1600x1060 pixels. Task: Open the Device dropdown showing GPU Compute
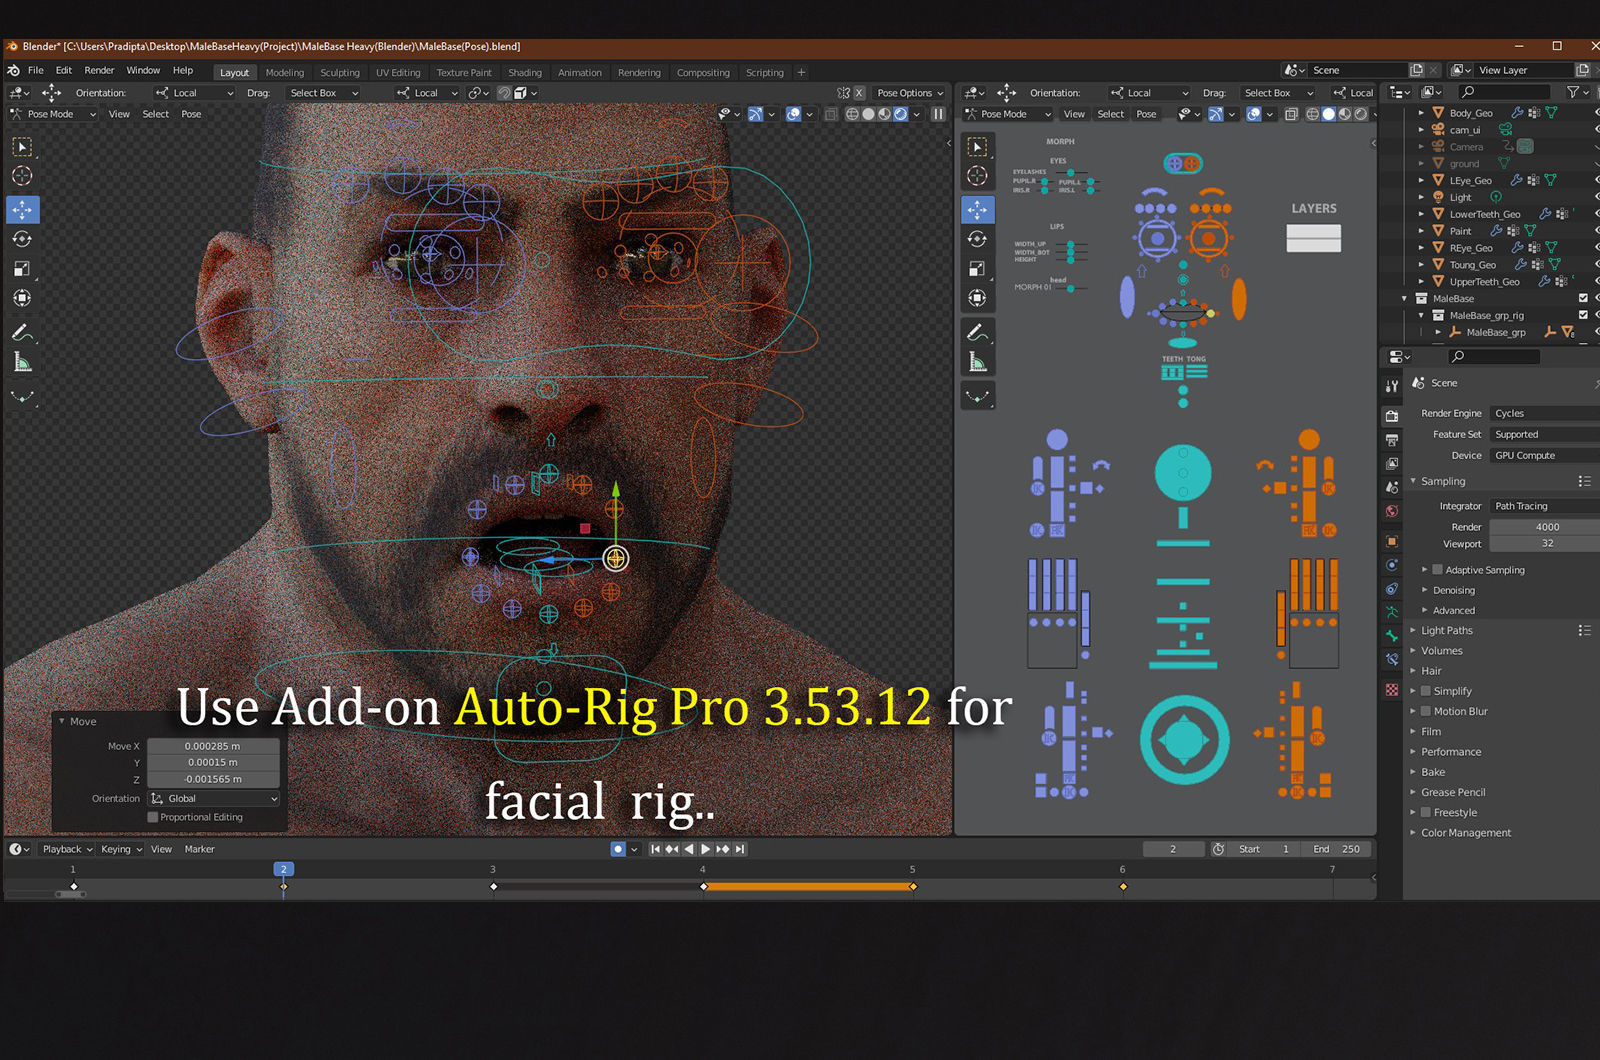click(1544, 455)
